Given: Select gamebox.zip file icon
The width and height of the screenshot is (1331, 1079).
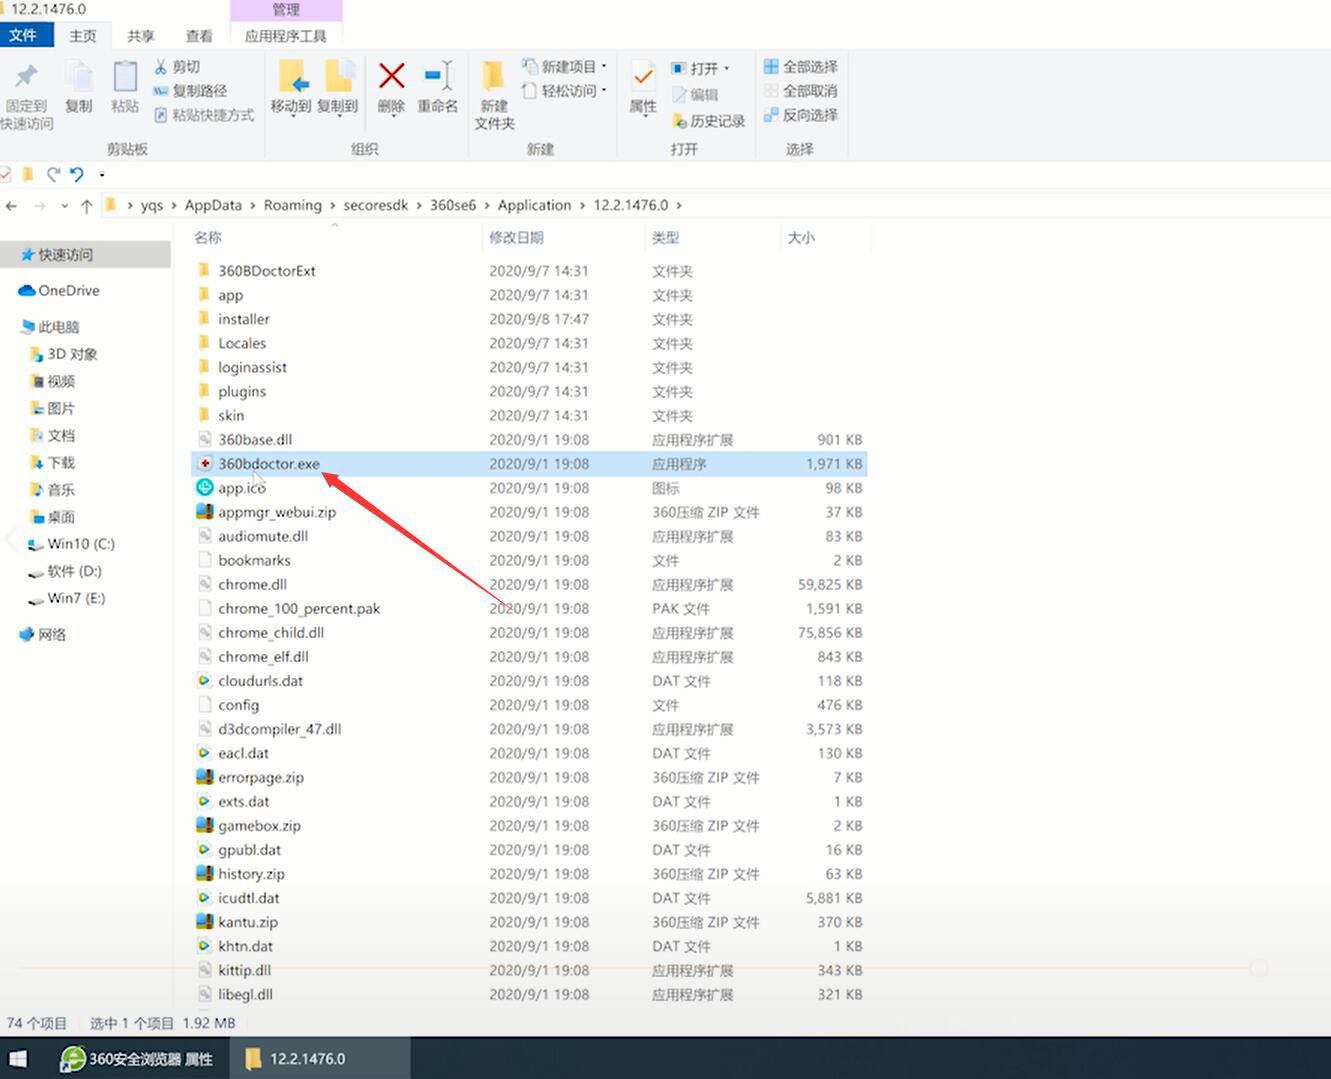Looking at the screenshot, I should click(x=204, y=826).
